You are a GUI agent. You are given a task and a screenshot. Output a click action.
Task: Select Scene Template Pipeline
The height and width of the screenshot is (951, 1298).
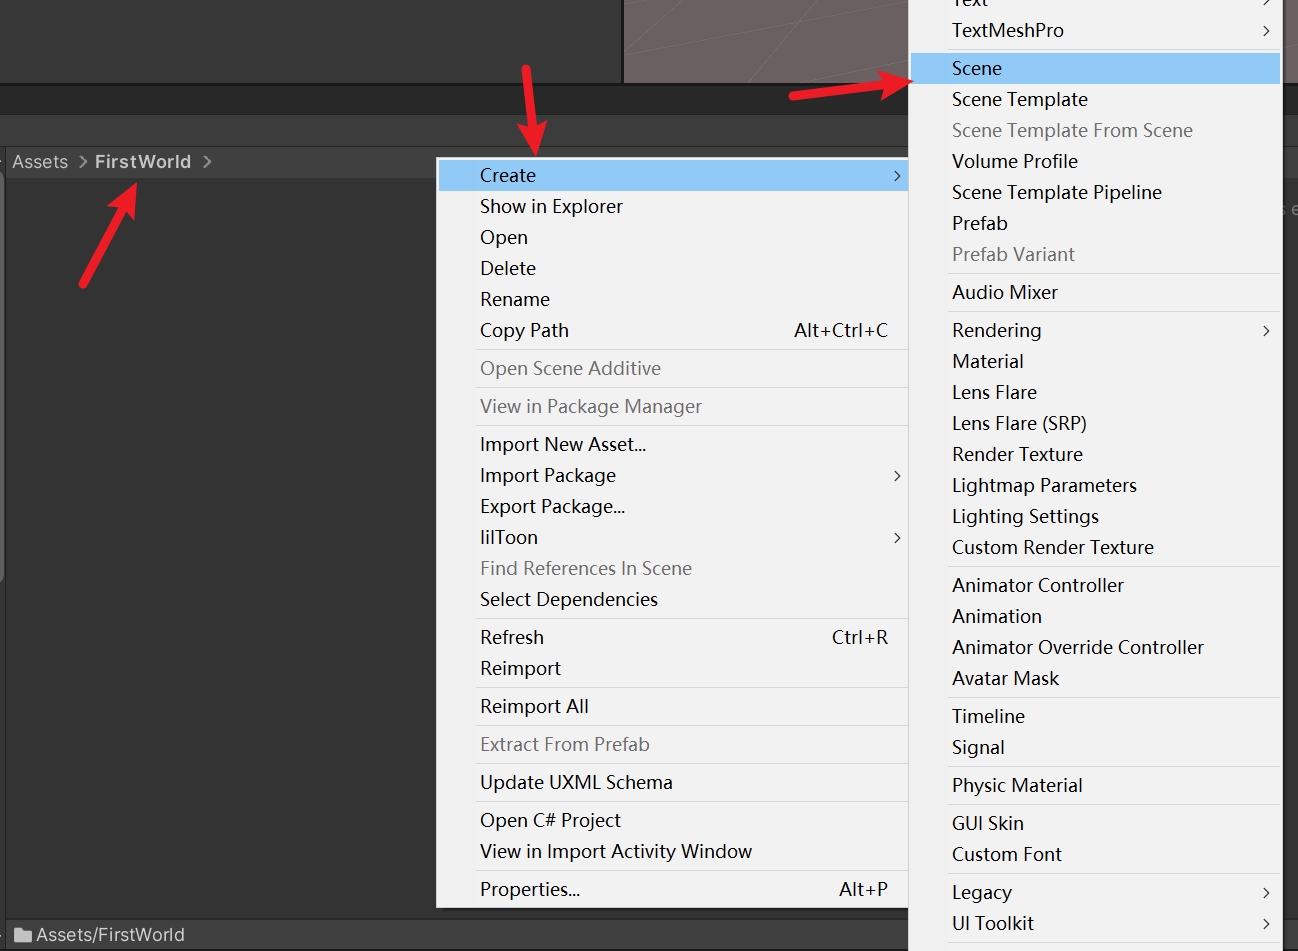pos(1096,192)
